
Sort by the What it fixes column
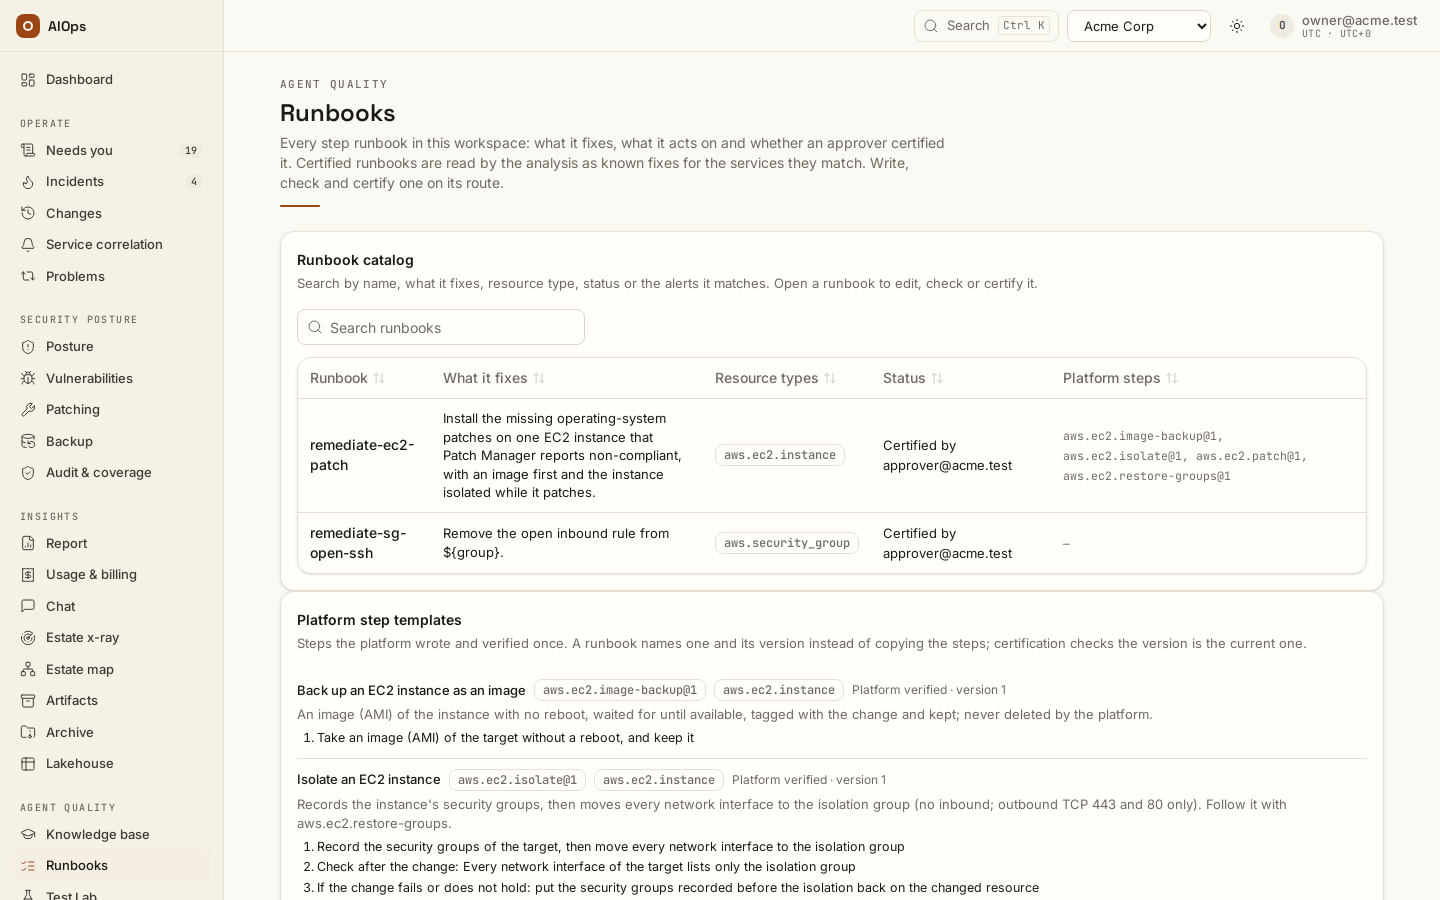point(494,378)
